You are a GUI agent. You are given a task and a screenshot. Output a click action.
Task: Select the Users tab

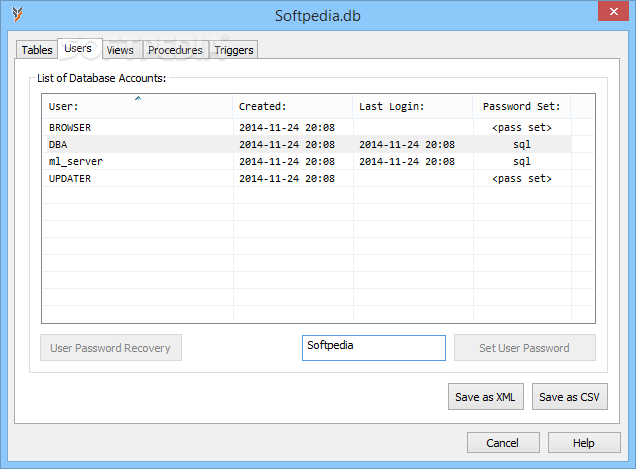click(x=80, y=49)
